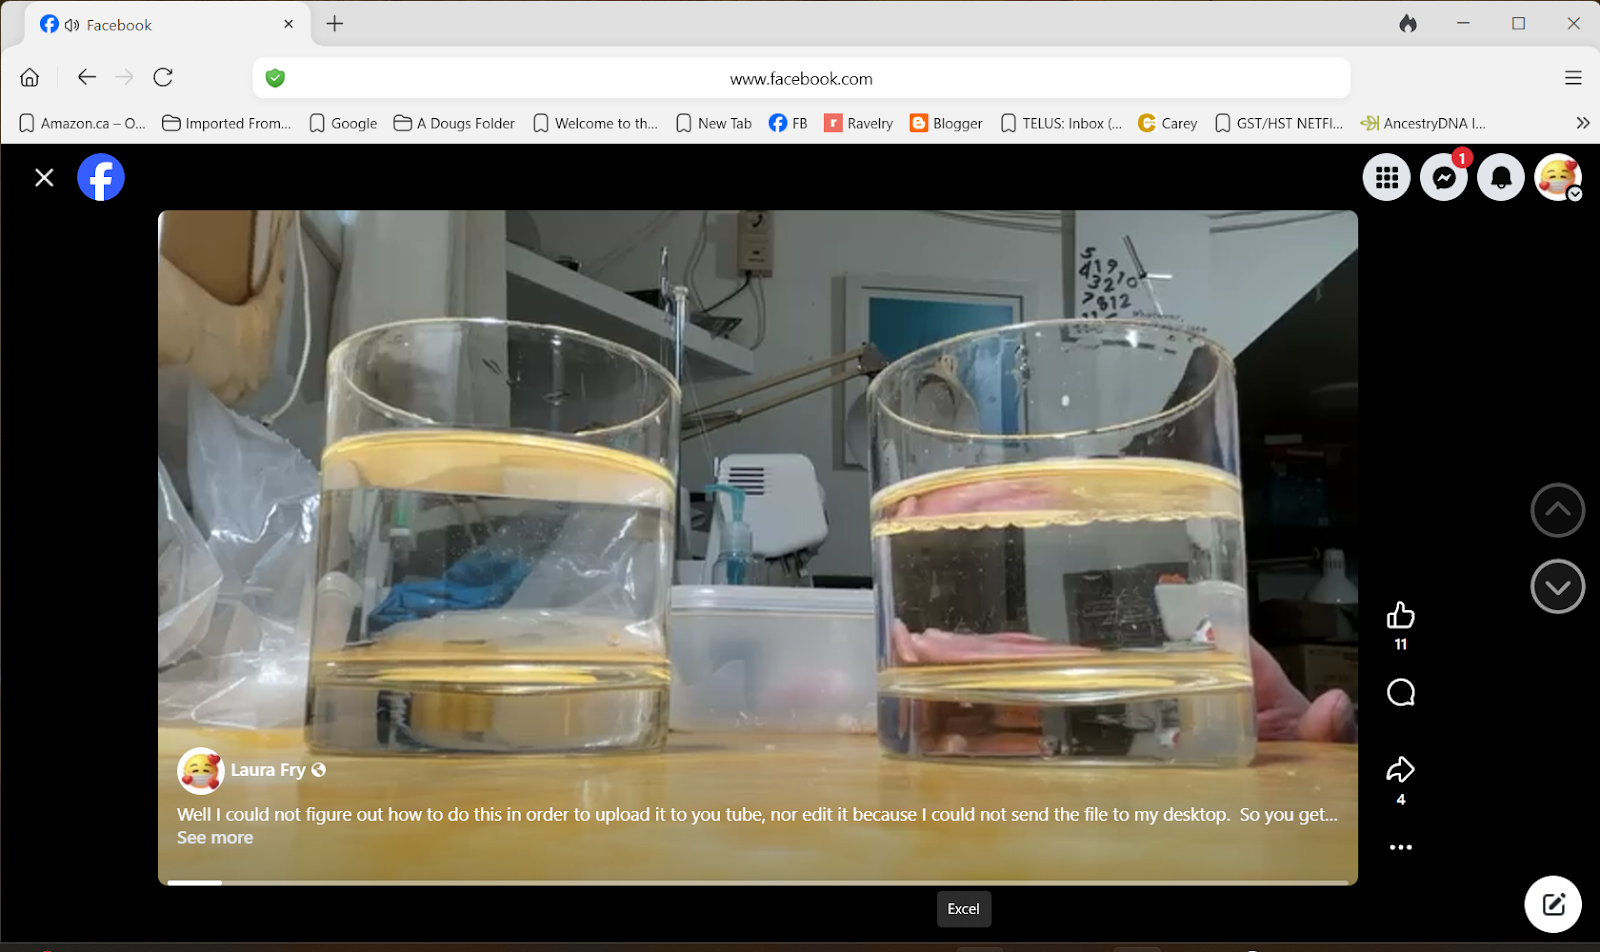
Task: Go to Facebook home via logo
Action: (101, 177)
